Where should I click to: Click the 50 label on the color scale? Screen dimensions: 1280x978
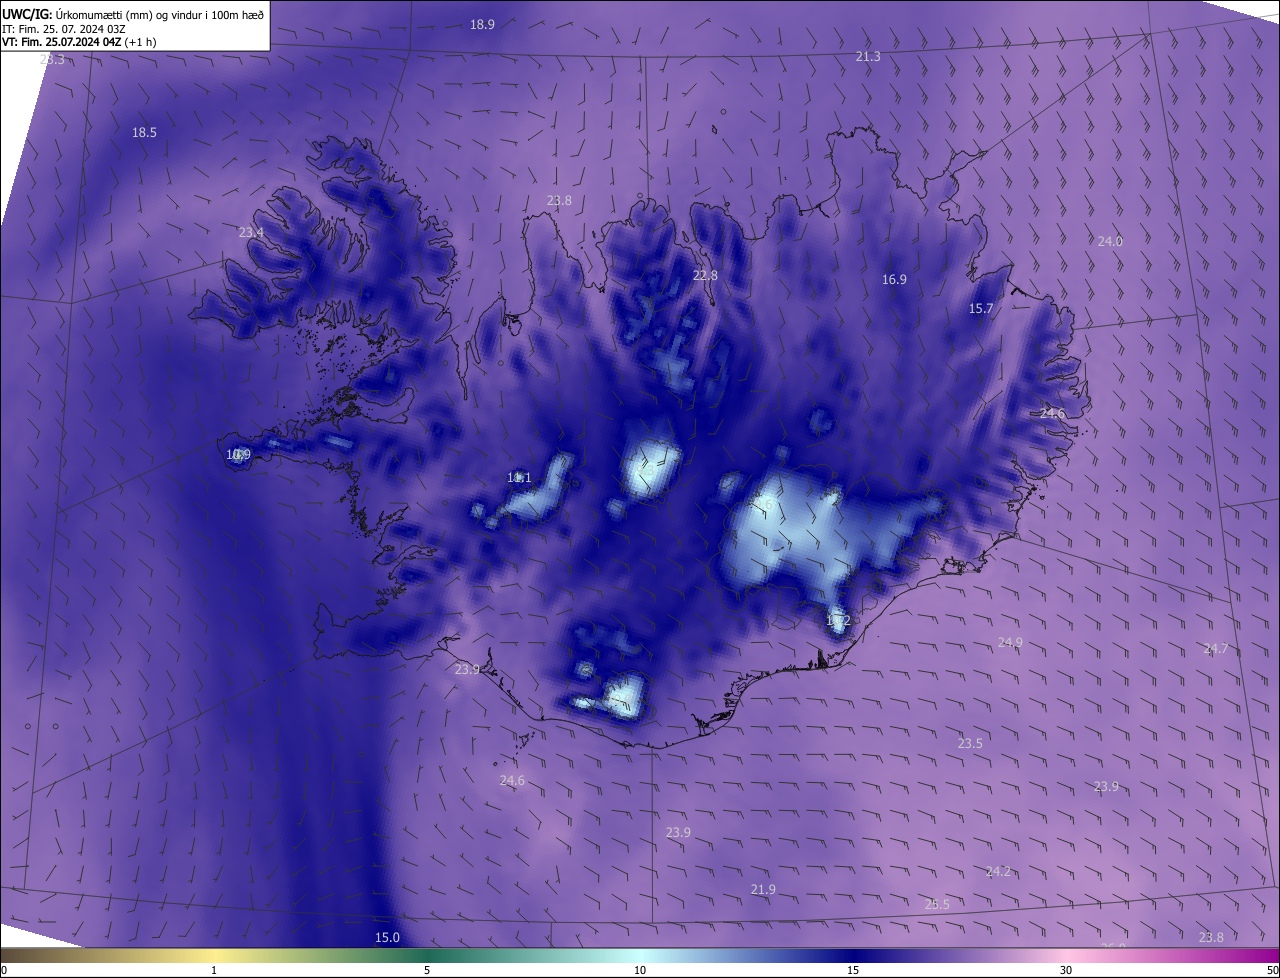[1272, 970]
